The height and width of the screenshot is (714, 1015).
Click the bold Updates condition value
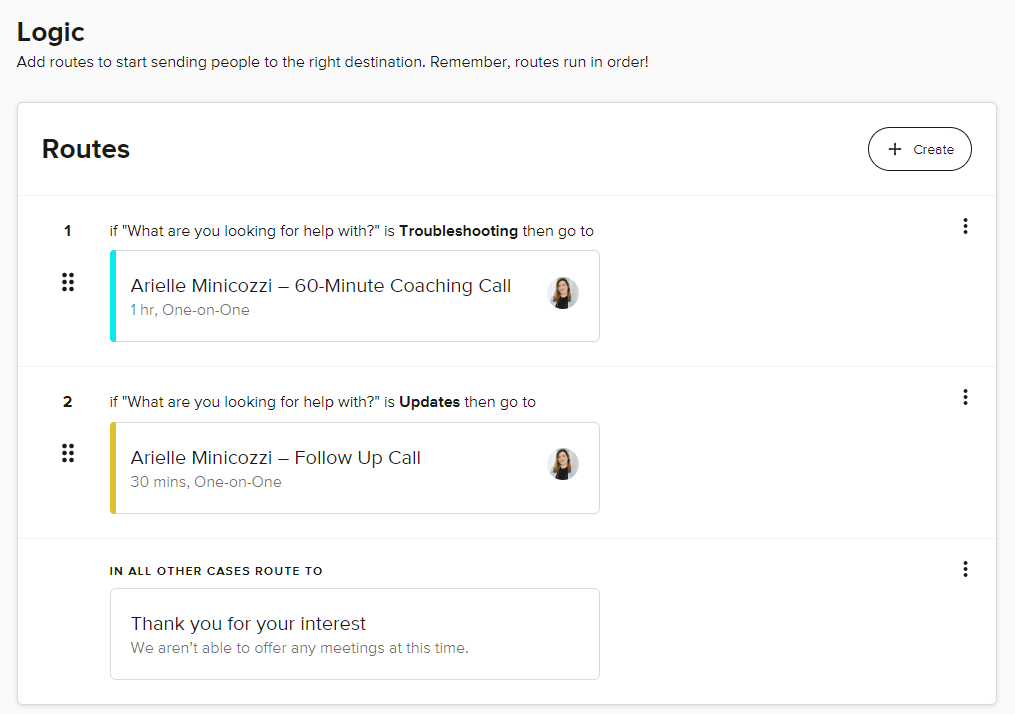tap(429, 402)
